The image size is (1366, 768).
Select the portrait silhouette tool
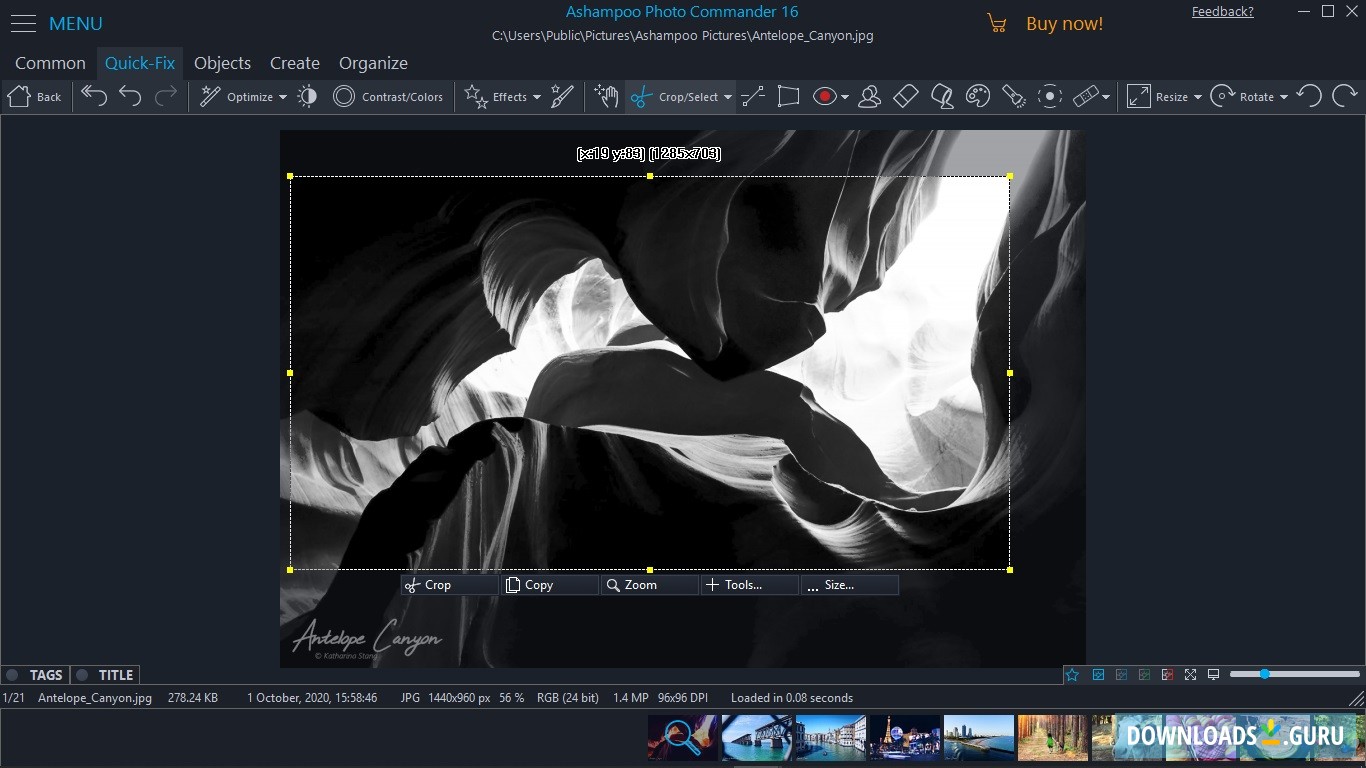pyautogui.click(x=869, y=96)
